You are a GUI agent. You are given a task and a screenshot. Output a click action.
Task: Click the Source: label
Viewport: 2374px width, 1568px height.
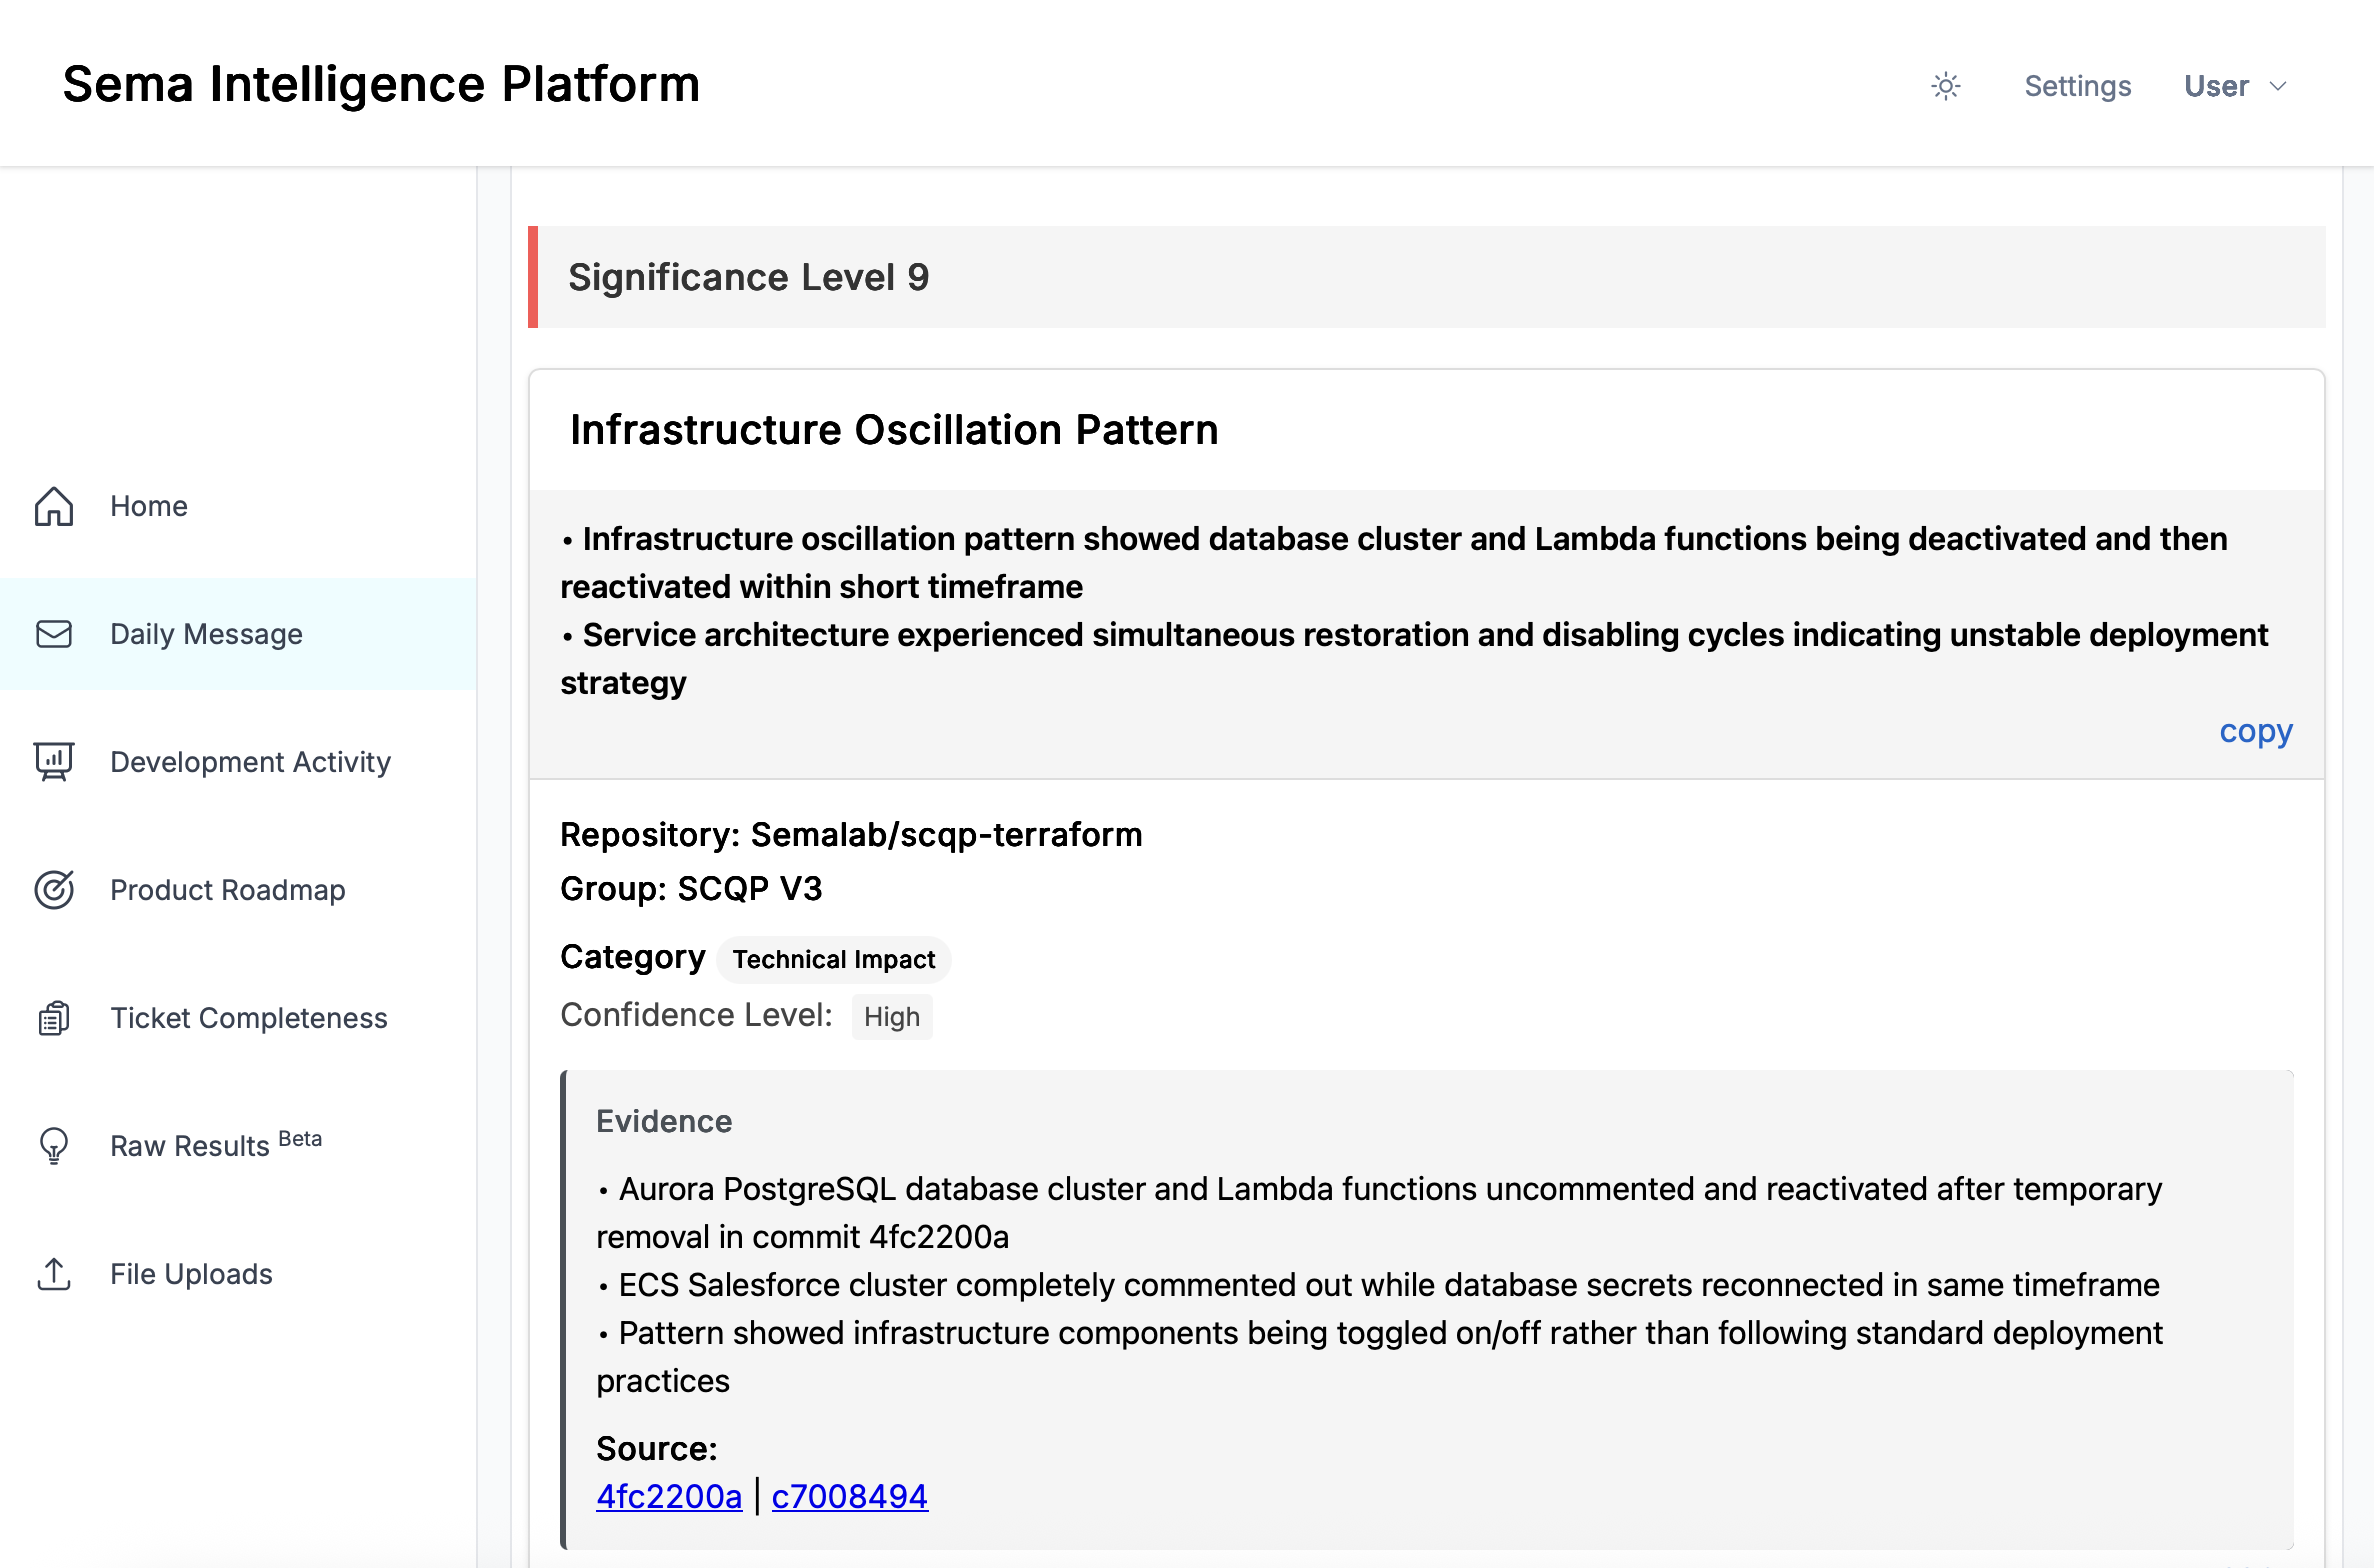(657, 1448)
